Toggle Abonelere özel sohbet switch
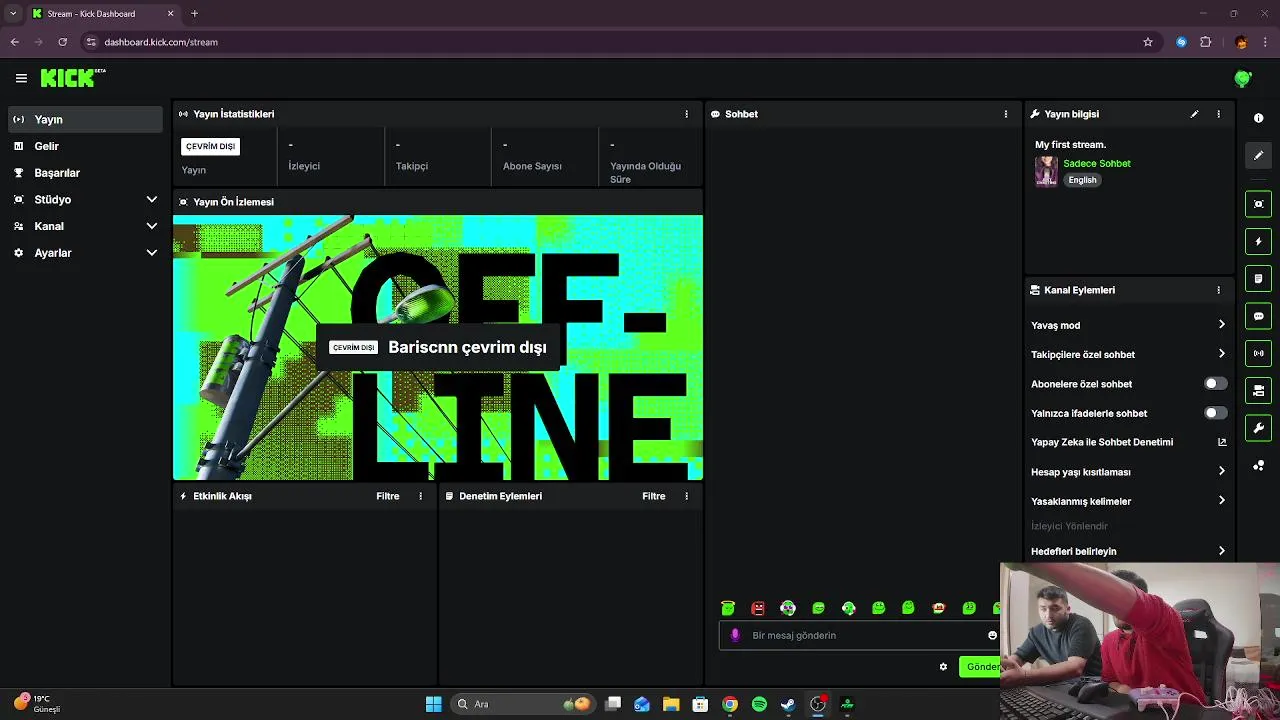Screen dimensions: 1280x720 1215,384
